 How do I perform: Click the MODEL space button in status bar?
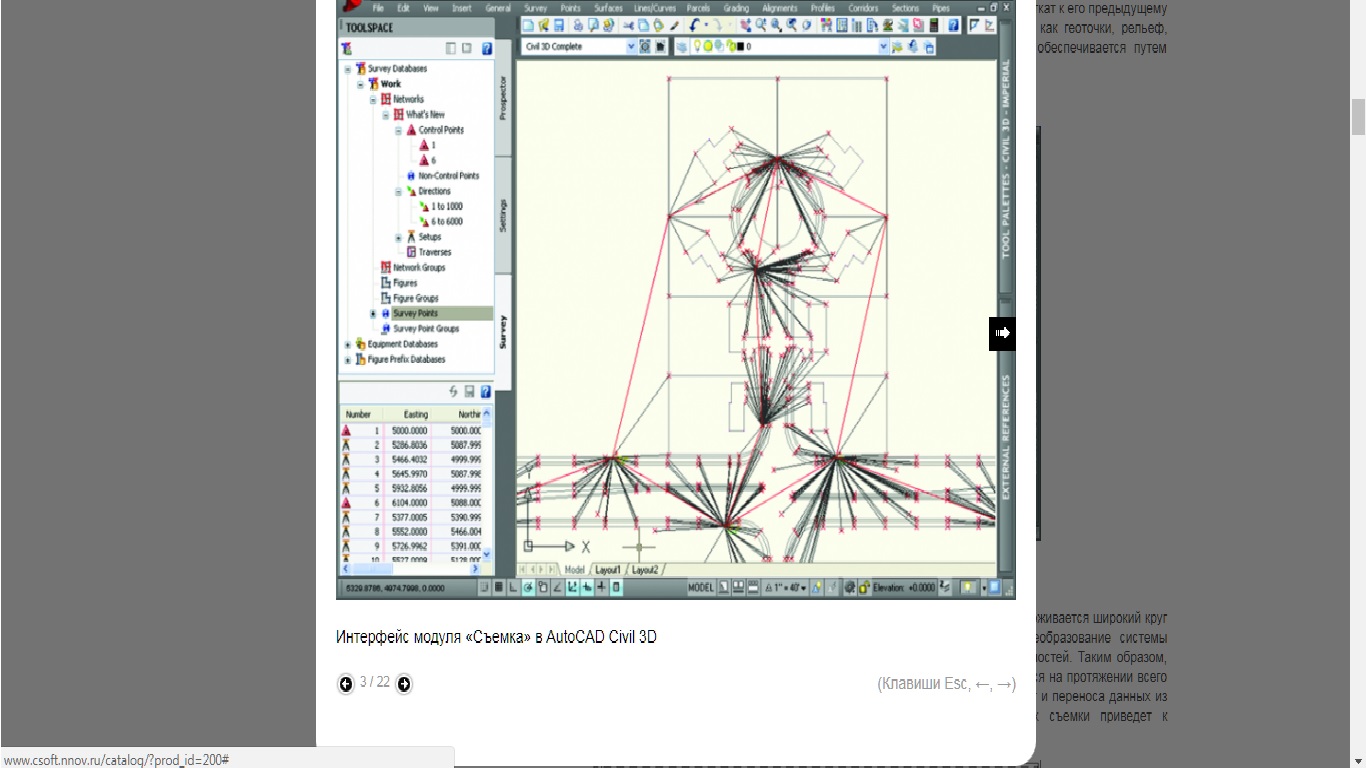point(700,587)
